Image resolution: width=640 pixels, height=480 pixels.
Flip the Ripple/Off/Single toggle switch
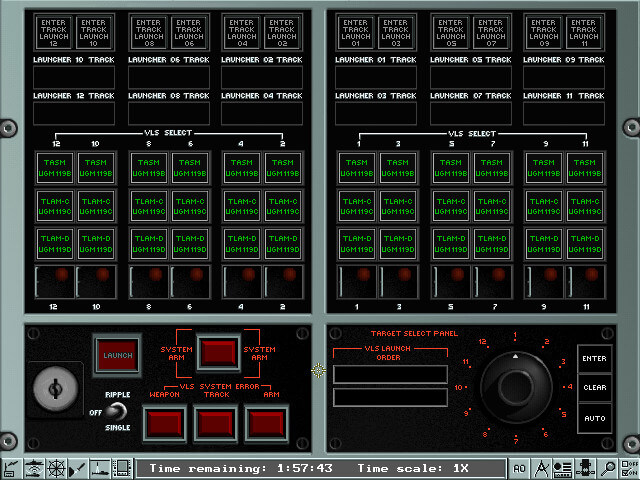[116, 411]
